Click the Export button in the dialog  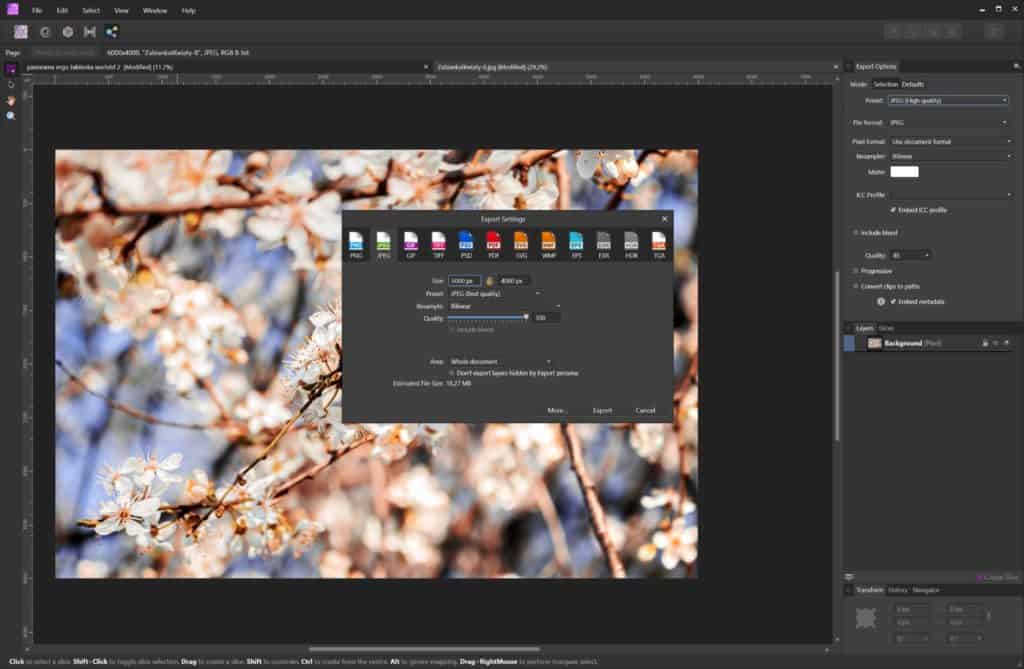[x=603, y=410]
